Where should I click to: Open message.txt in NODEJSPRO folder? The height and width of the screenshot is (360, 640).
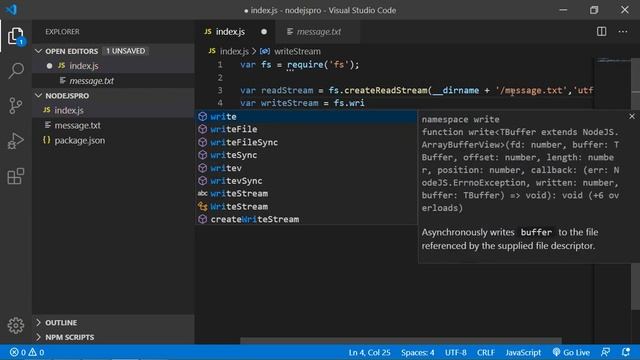click(113, 125)
